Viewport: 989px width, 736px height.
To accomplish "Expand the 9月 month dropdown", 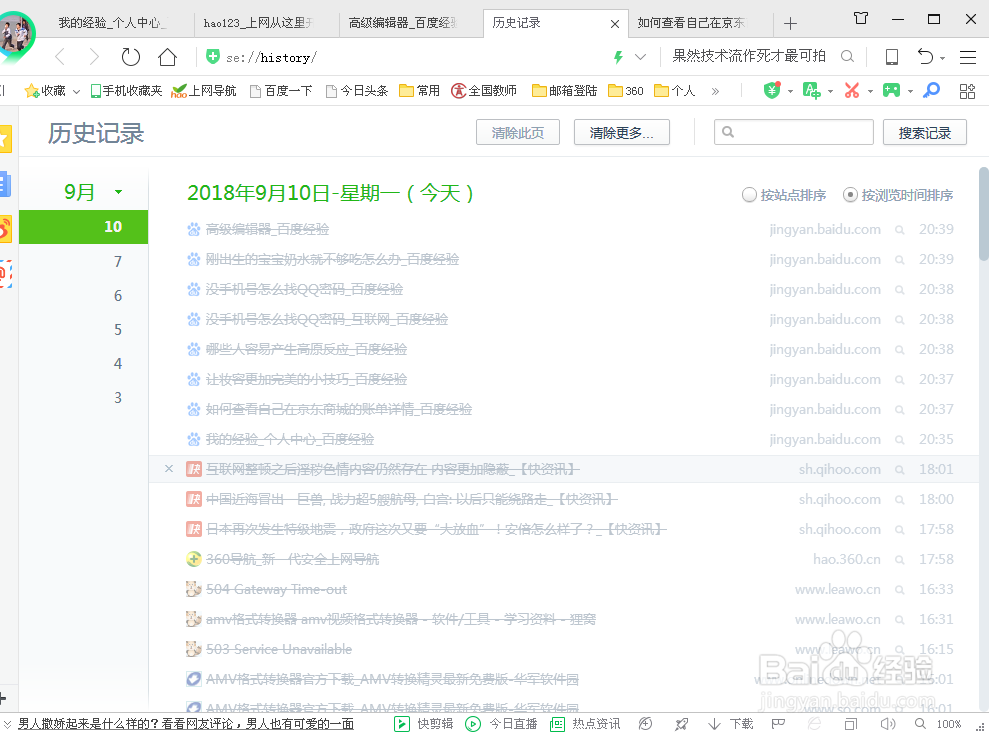I will [x=118, y=189].
